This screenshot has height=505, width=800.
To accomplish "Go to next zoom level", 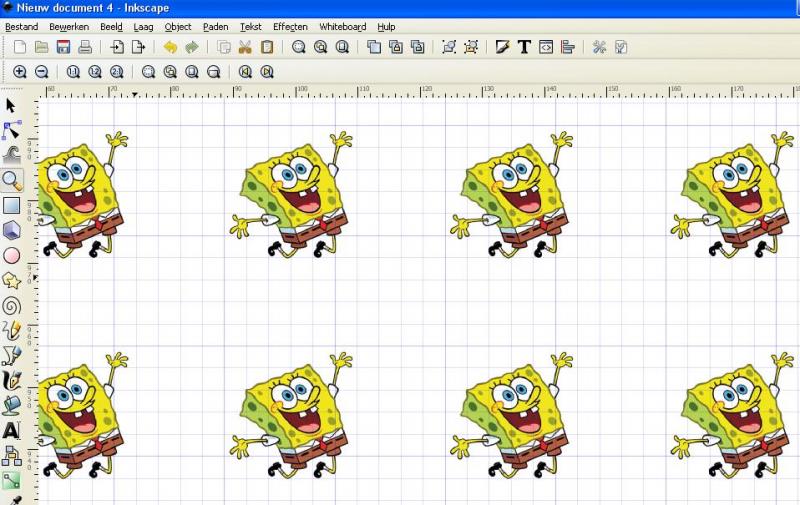I will coord(267,72).
